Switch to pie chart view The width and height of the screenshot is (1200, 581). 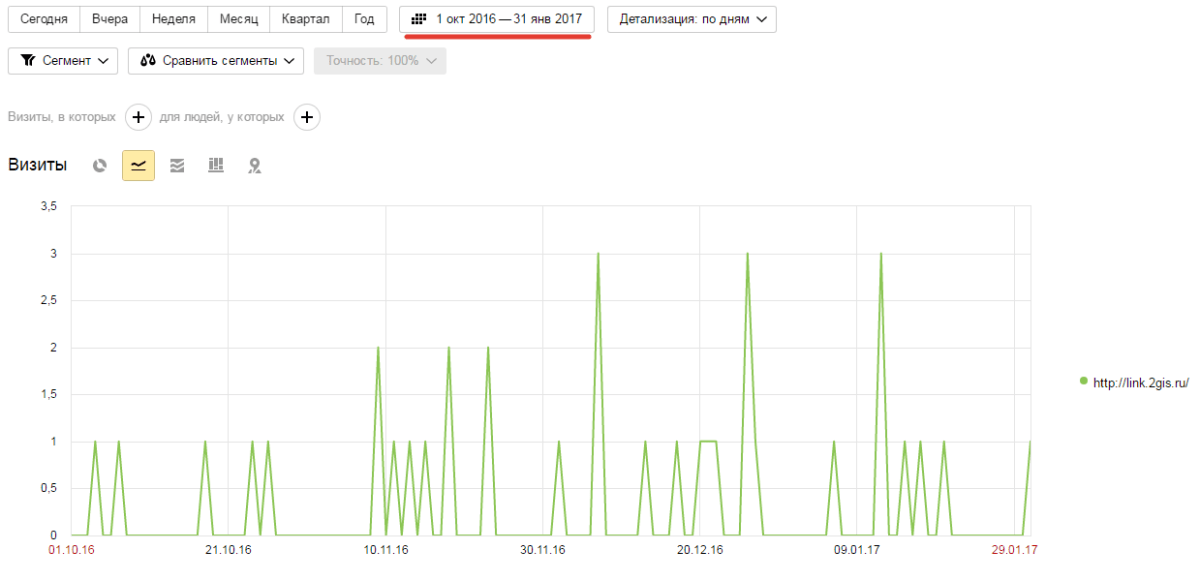[99, 166]
